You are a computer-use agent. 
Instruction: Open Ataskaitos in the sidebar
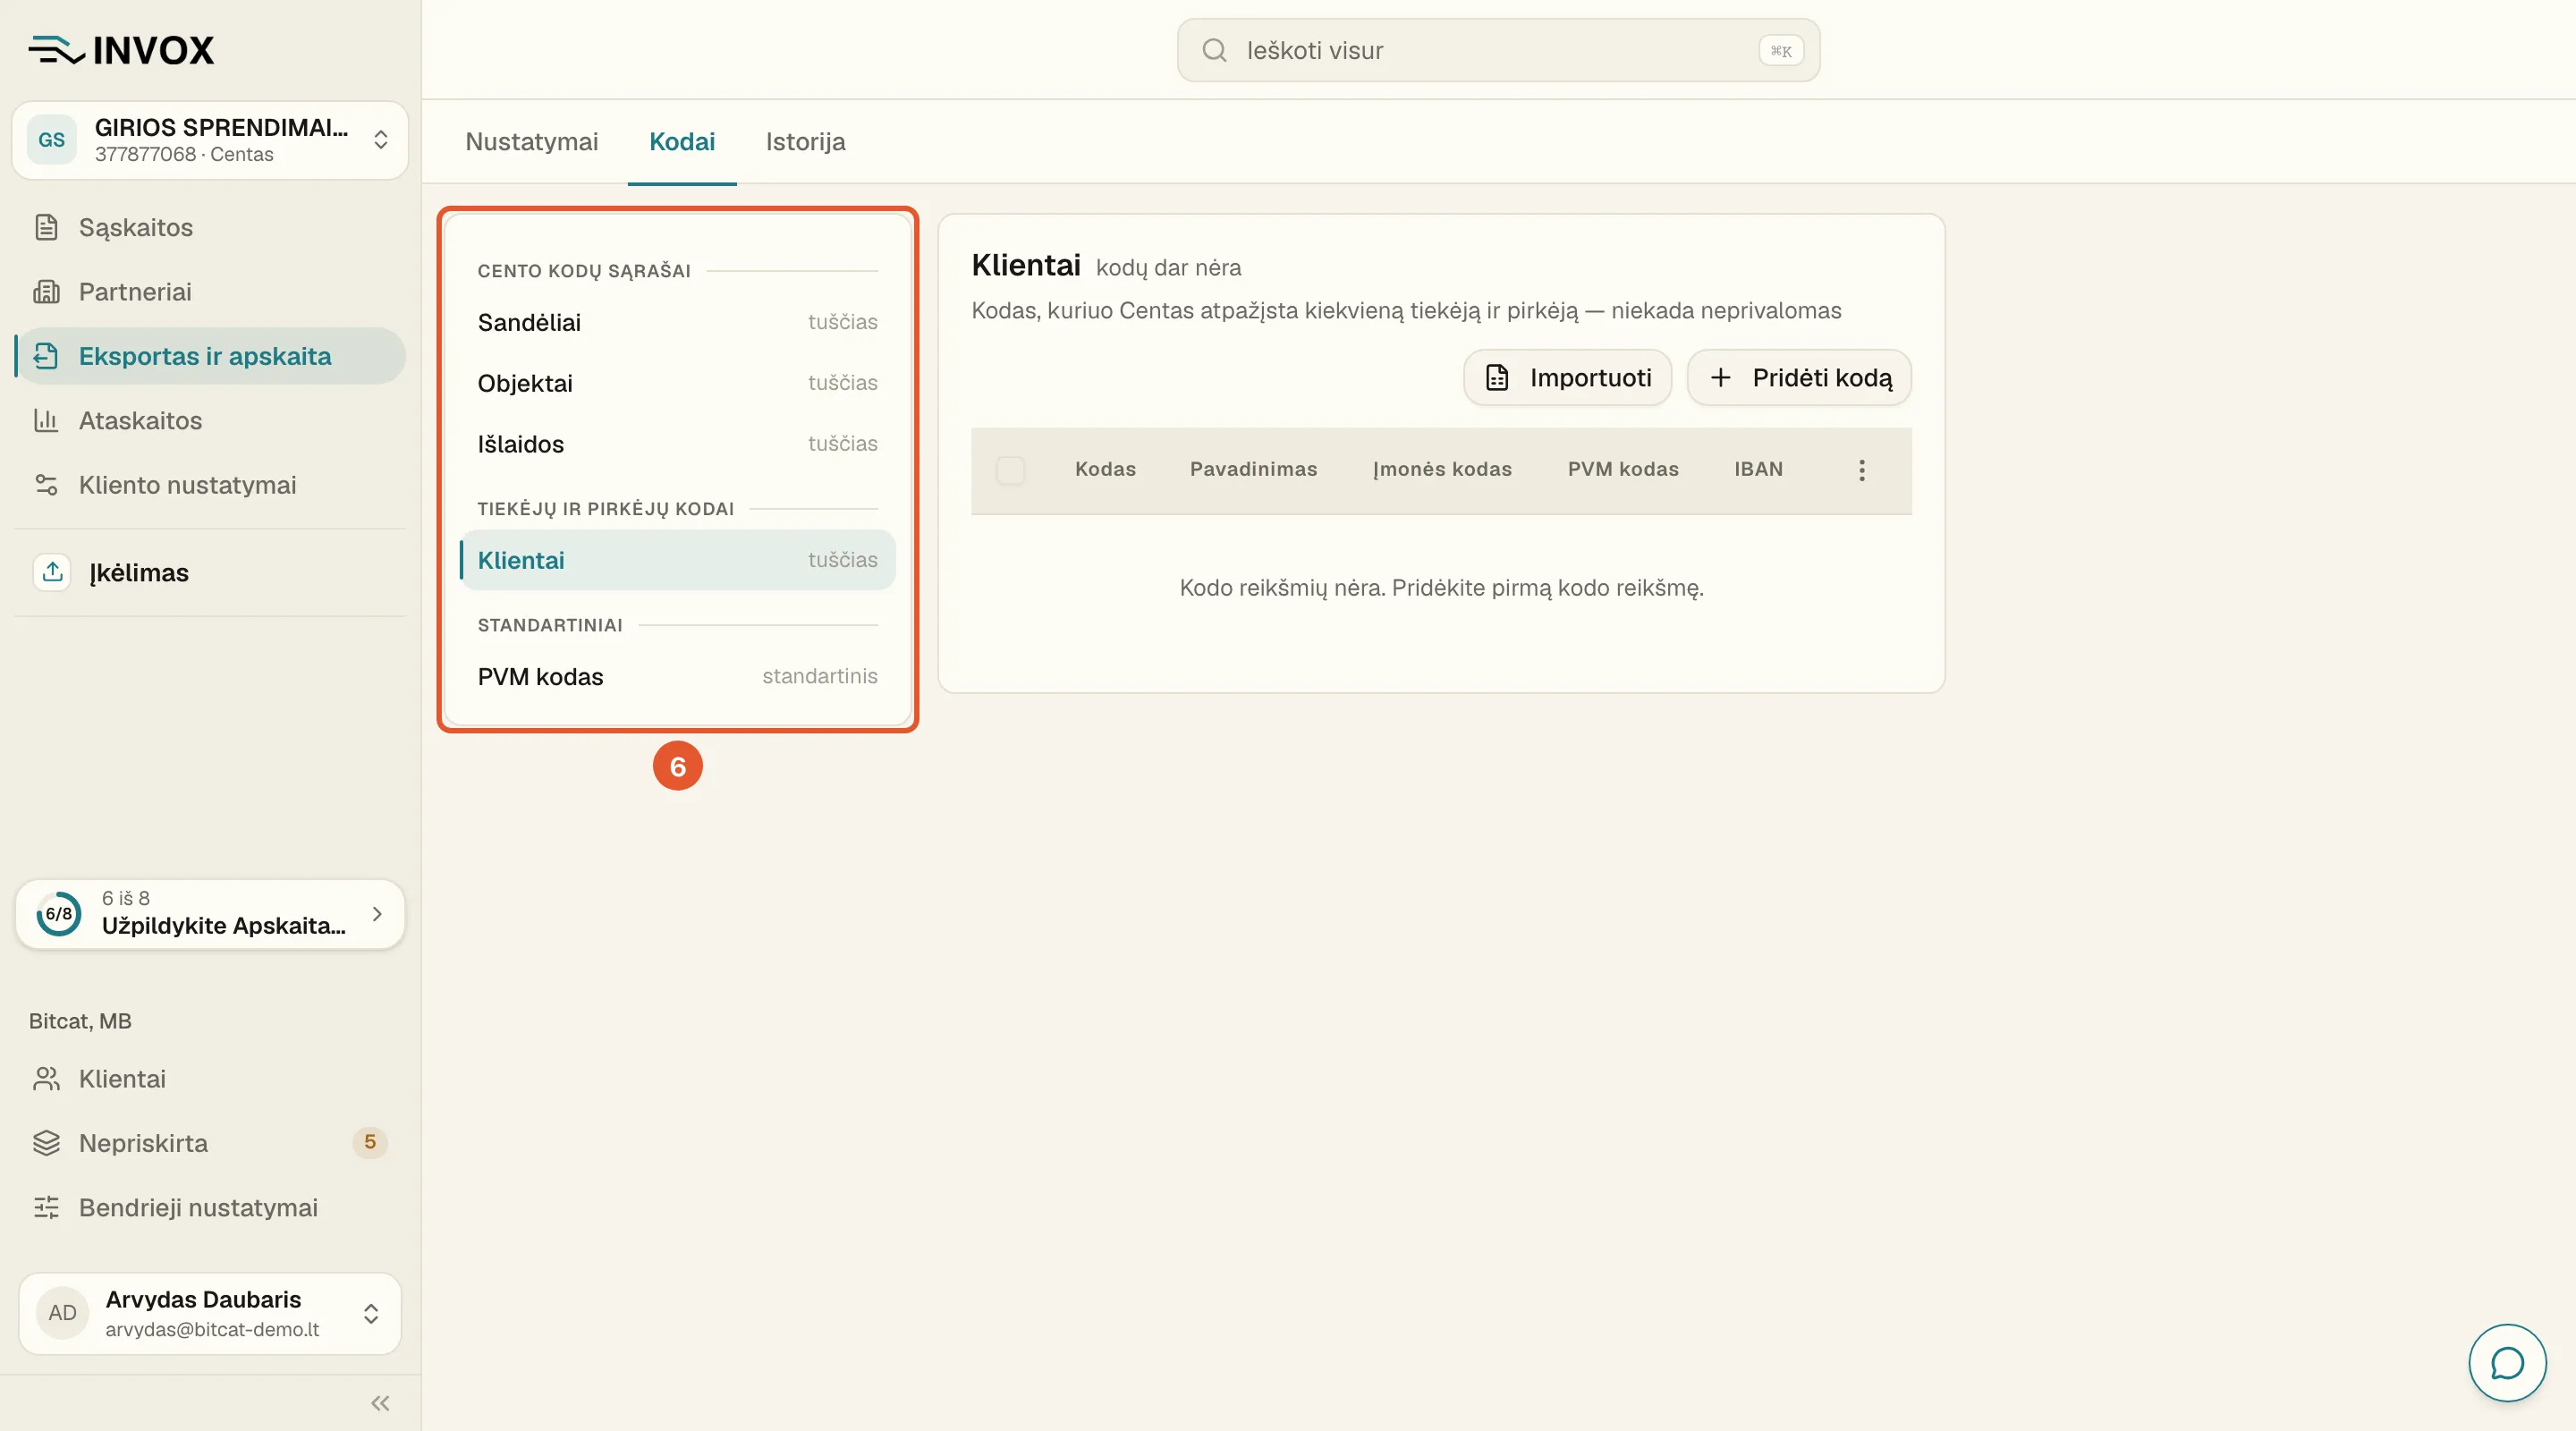pyautogui.click(x=210, y=420)
